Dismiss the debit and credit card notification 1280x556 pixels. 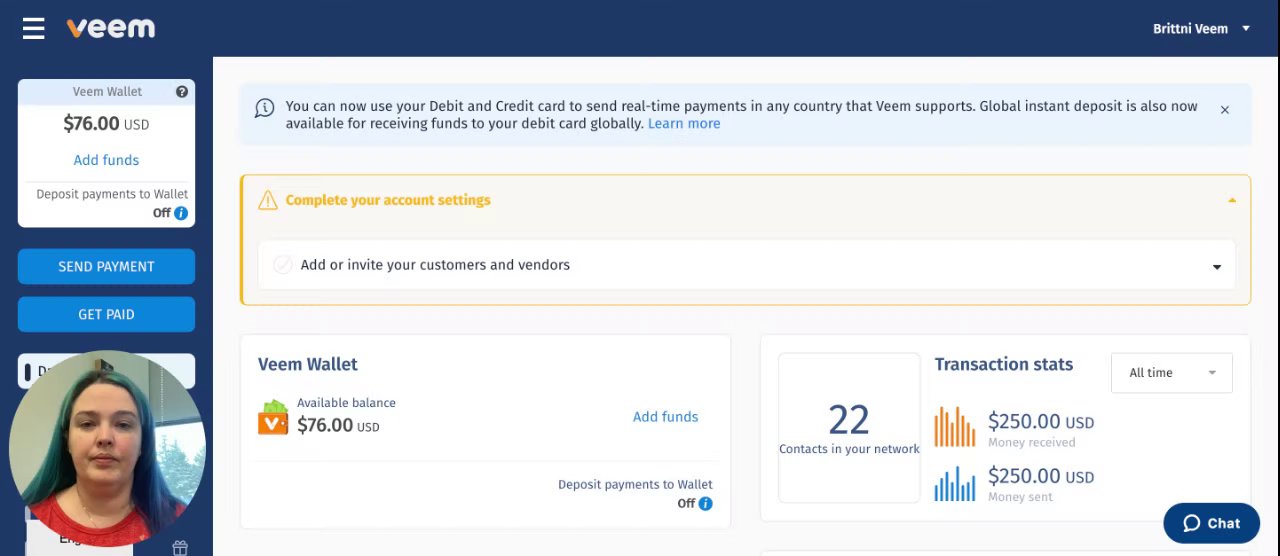[1224, 110]
